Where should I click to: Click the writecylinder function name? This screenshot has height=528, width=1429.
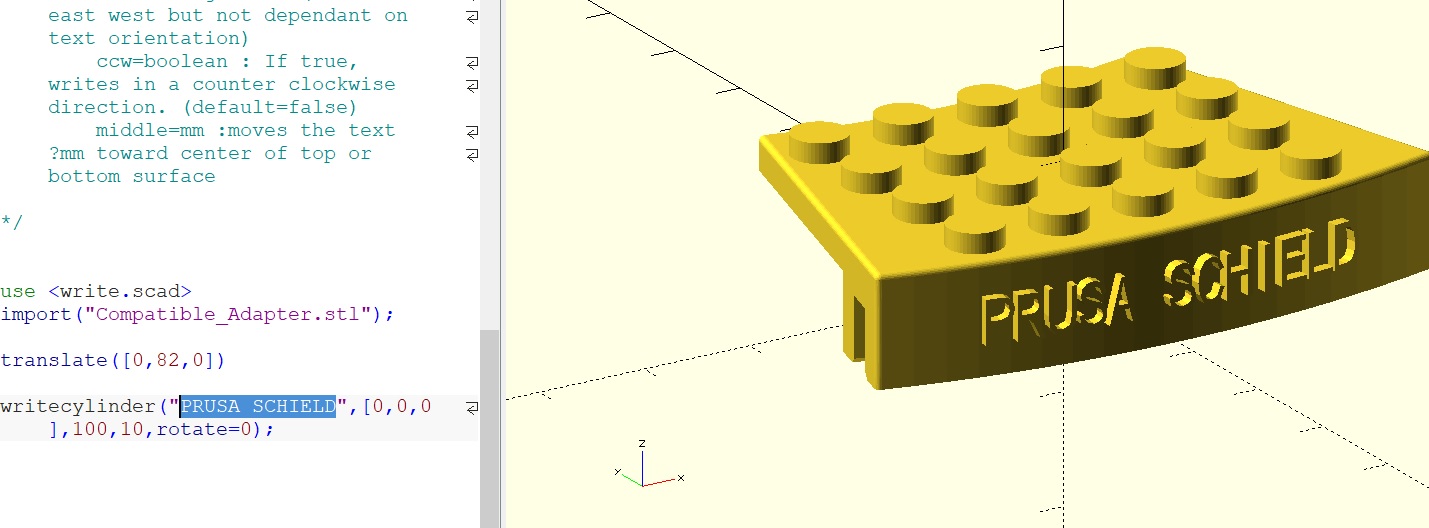(x=78, y=406)
